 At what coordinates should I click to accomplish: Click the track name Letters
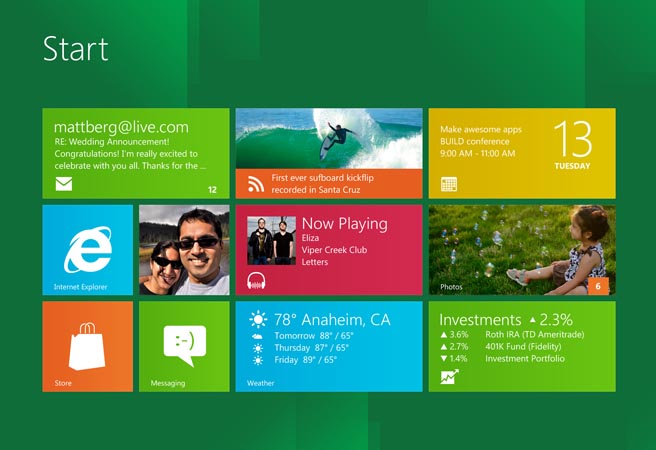(315, 262)
